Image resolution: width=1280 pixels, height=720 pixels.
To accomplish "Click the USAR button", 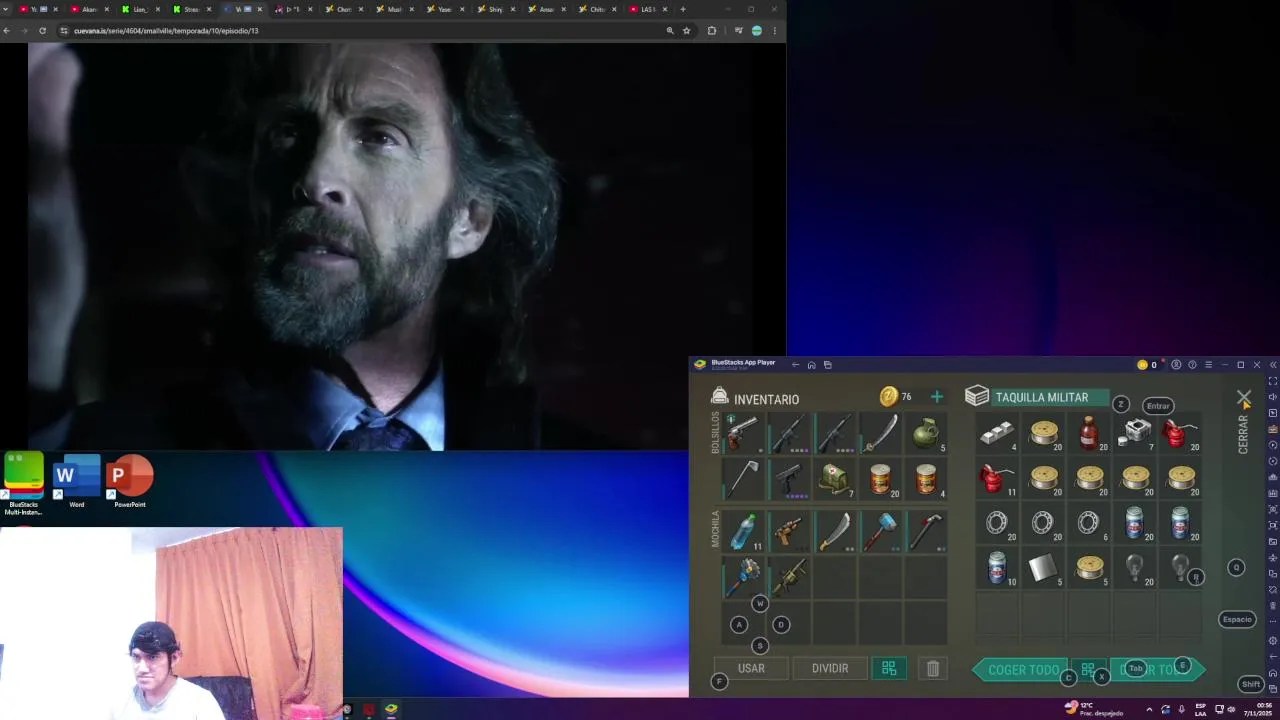I will click(751, 669).
